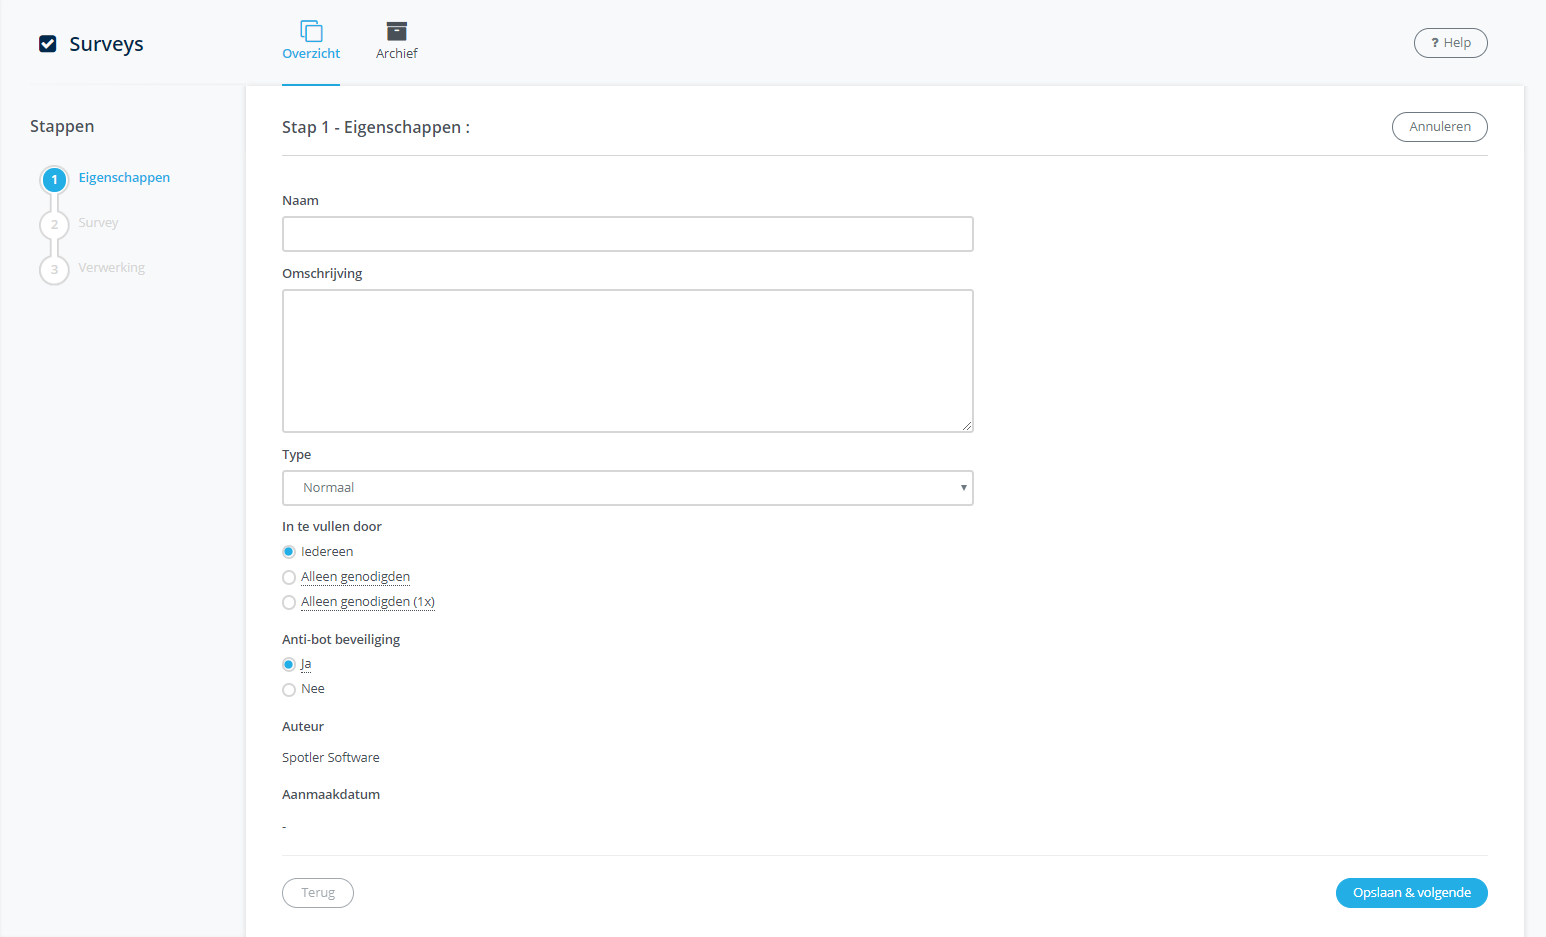The height and width of the screenshot is (937, 1546).
Task: Click inside the Omschrijving text area
Action: tap(627, 361)
